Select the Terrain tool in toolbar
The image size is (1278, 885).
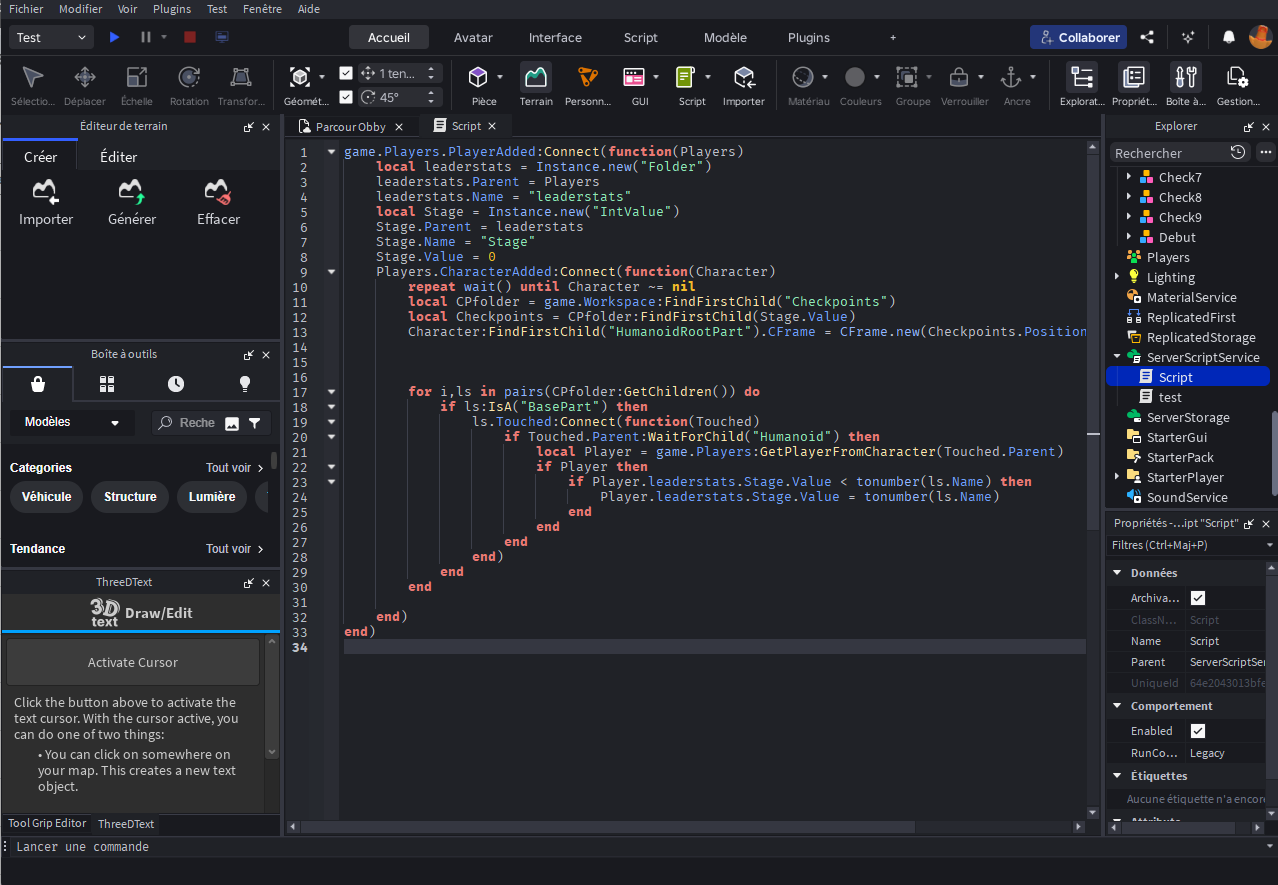pos(536,85)
